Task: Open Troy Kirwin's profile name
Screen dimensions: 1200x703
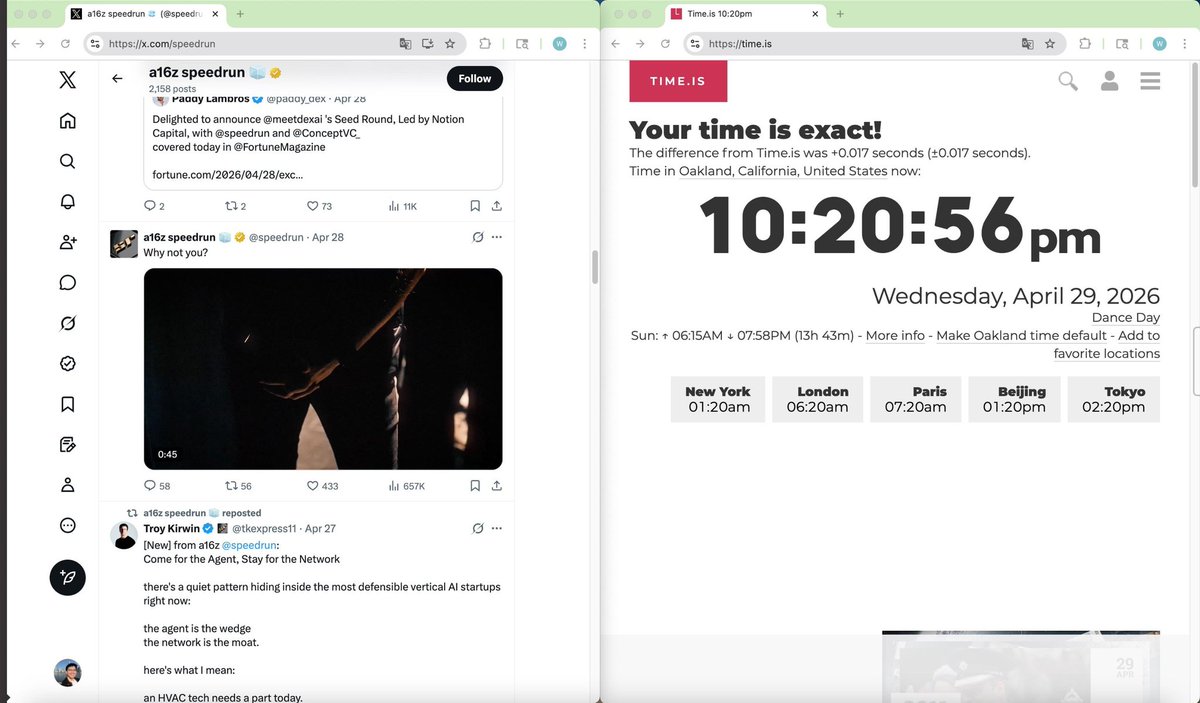Action: coord(172,528)
